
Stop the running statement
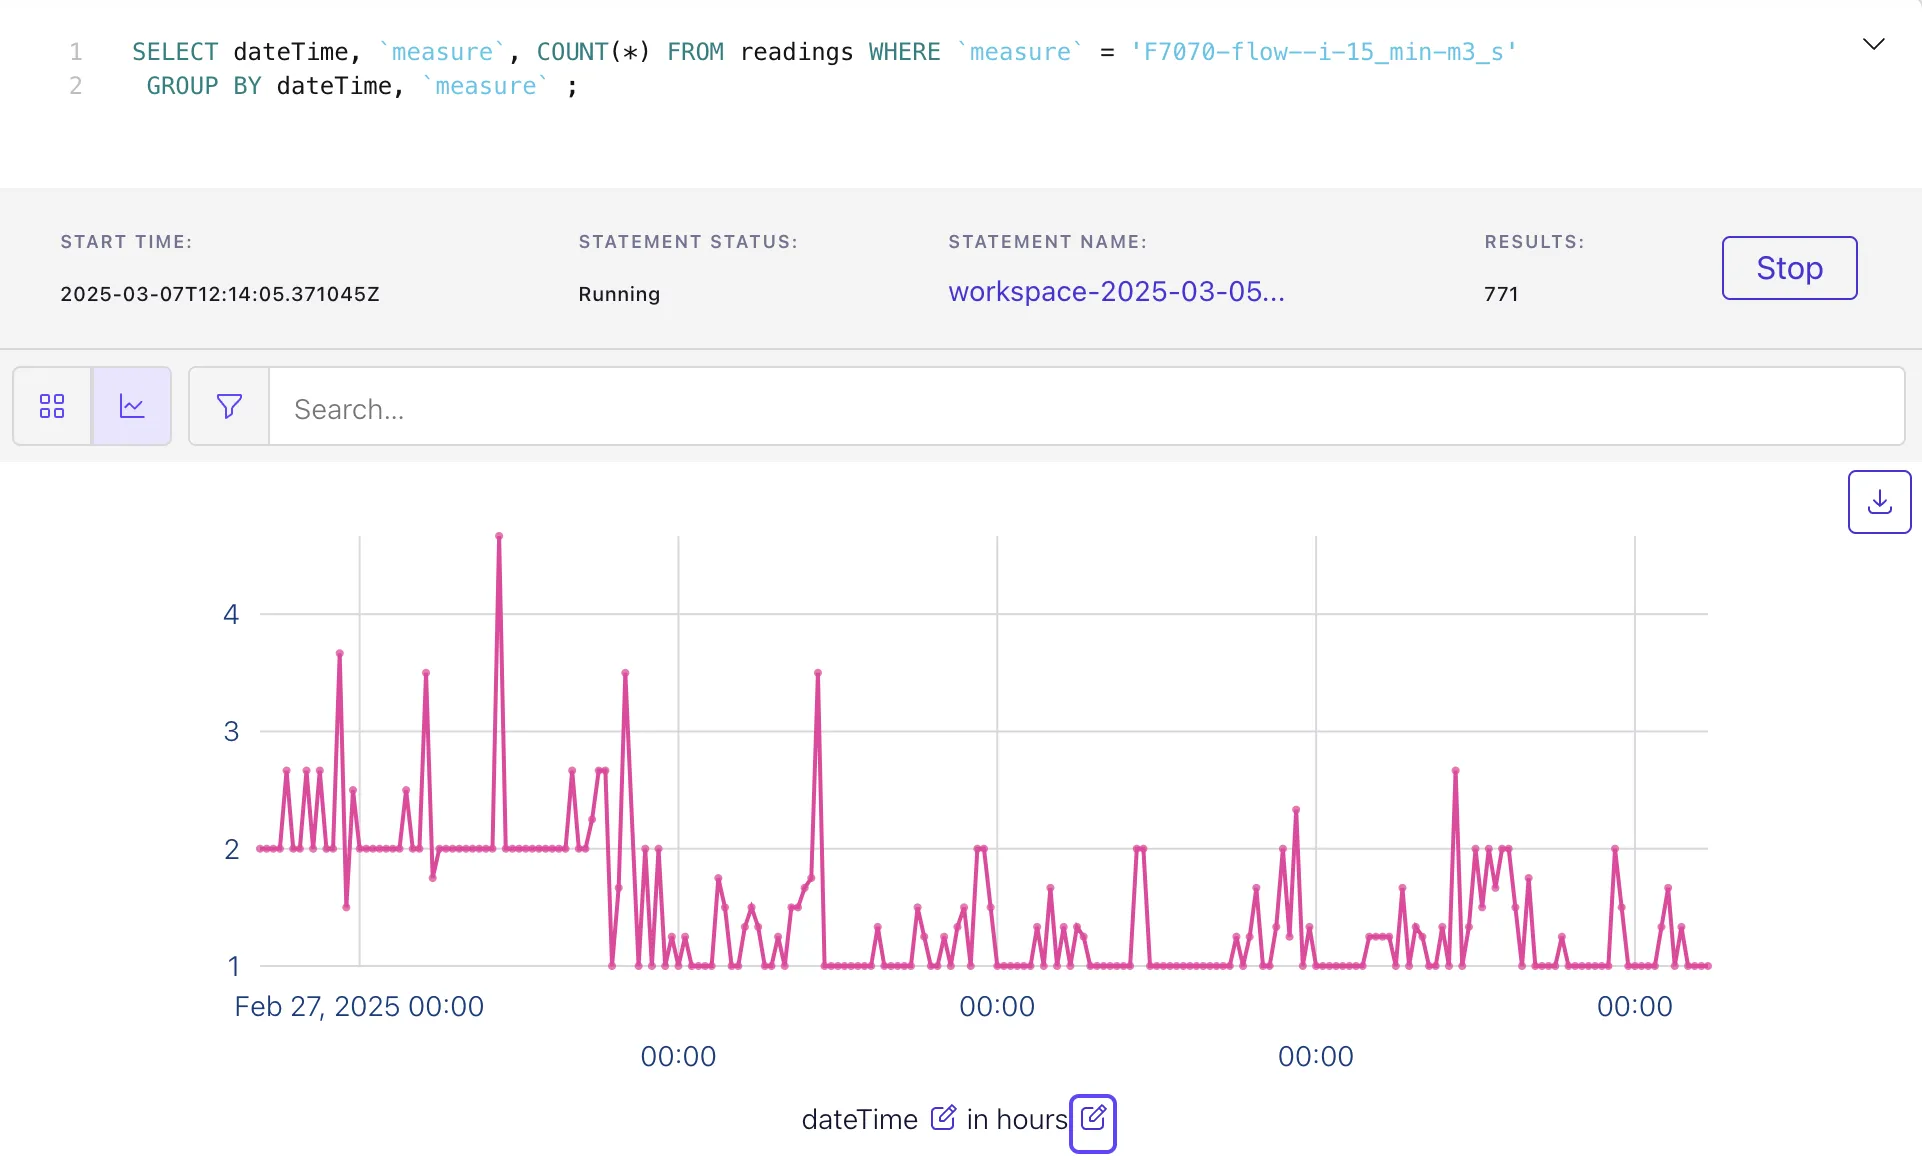1789,268
